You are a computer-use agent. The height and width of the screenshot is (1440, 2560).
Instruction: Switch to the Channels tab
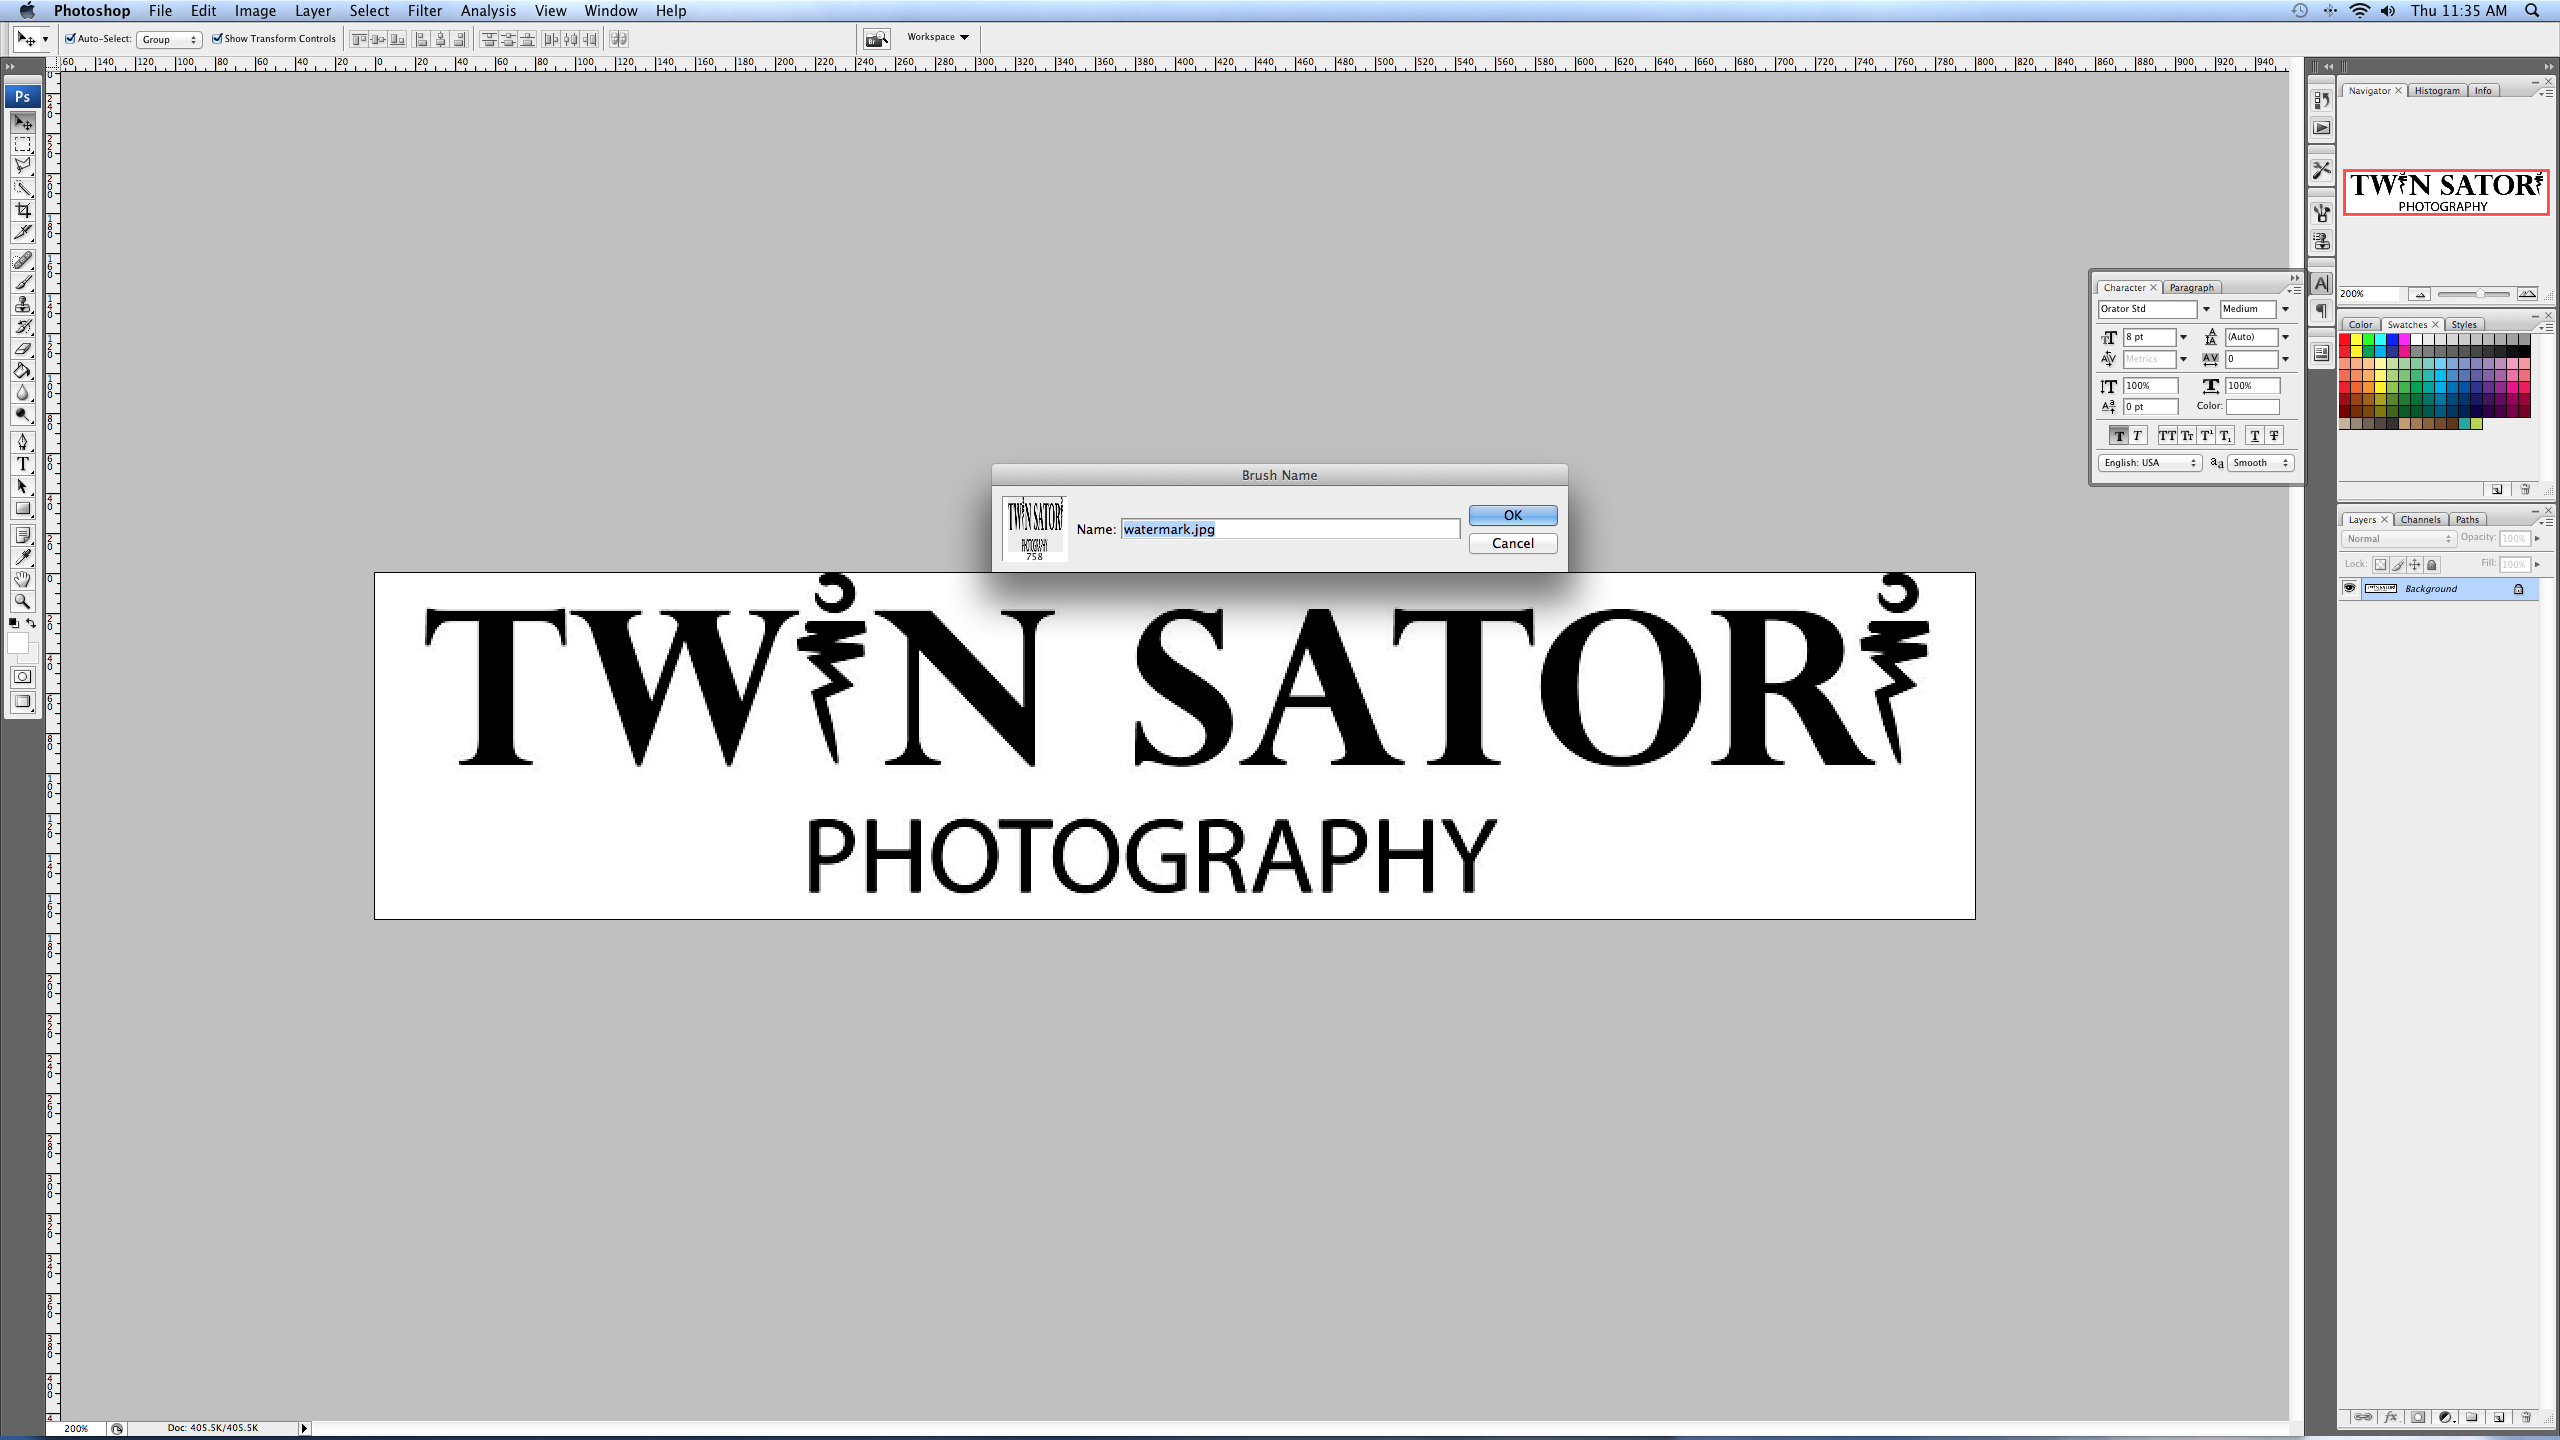[2420, 520]
